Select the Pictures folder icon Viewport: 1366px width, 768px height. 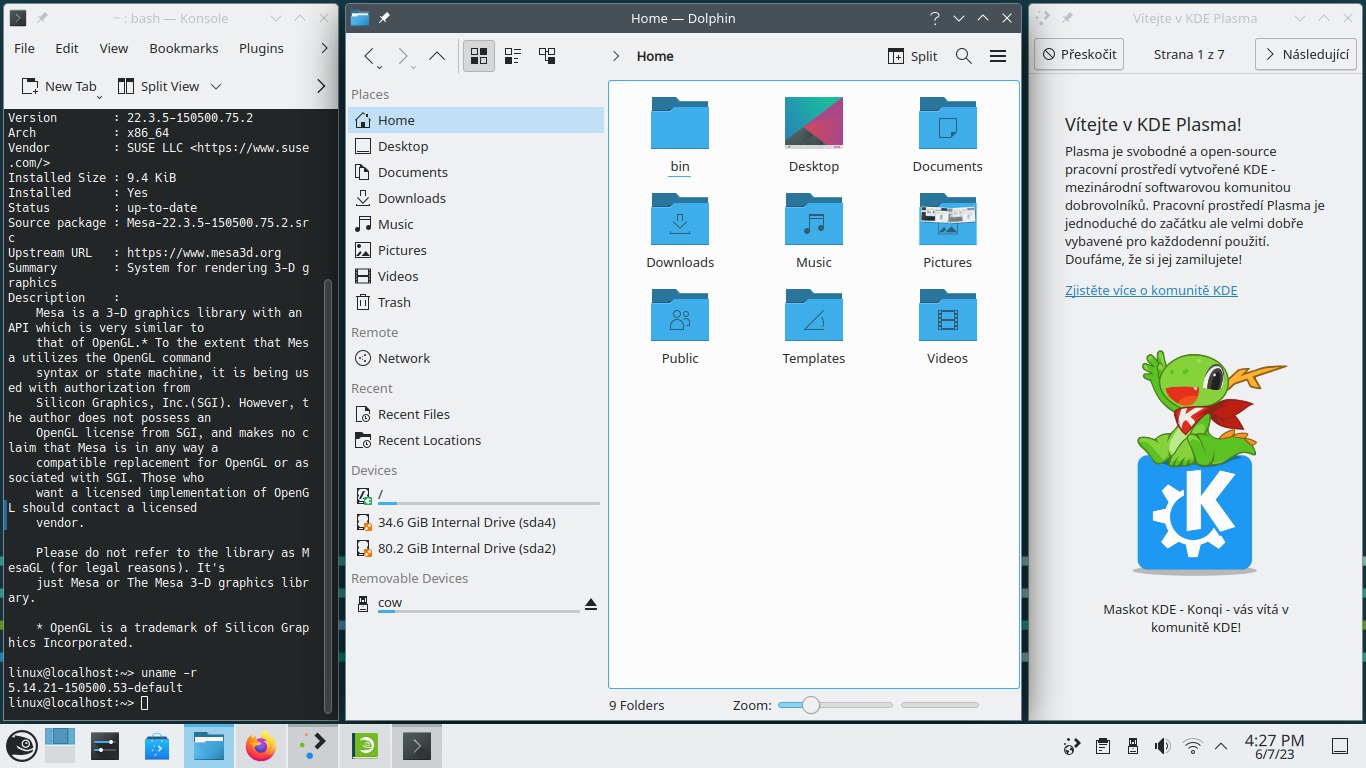[948, 219]
